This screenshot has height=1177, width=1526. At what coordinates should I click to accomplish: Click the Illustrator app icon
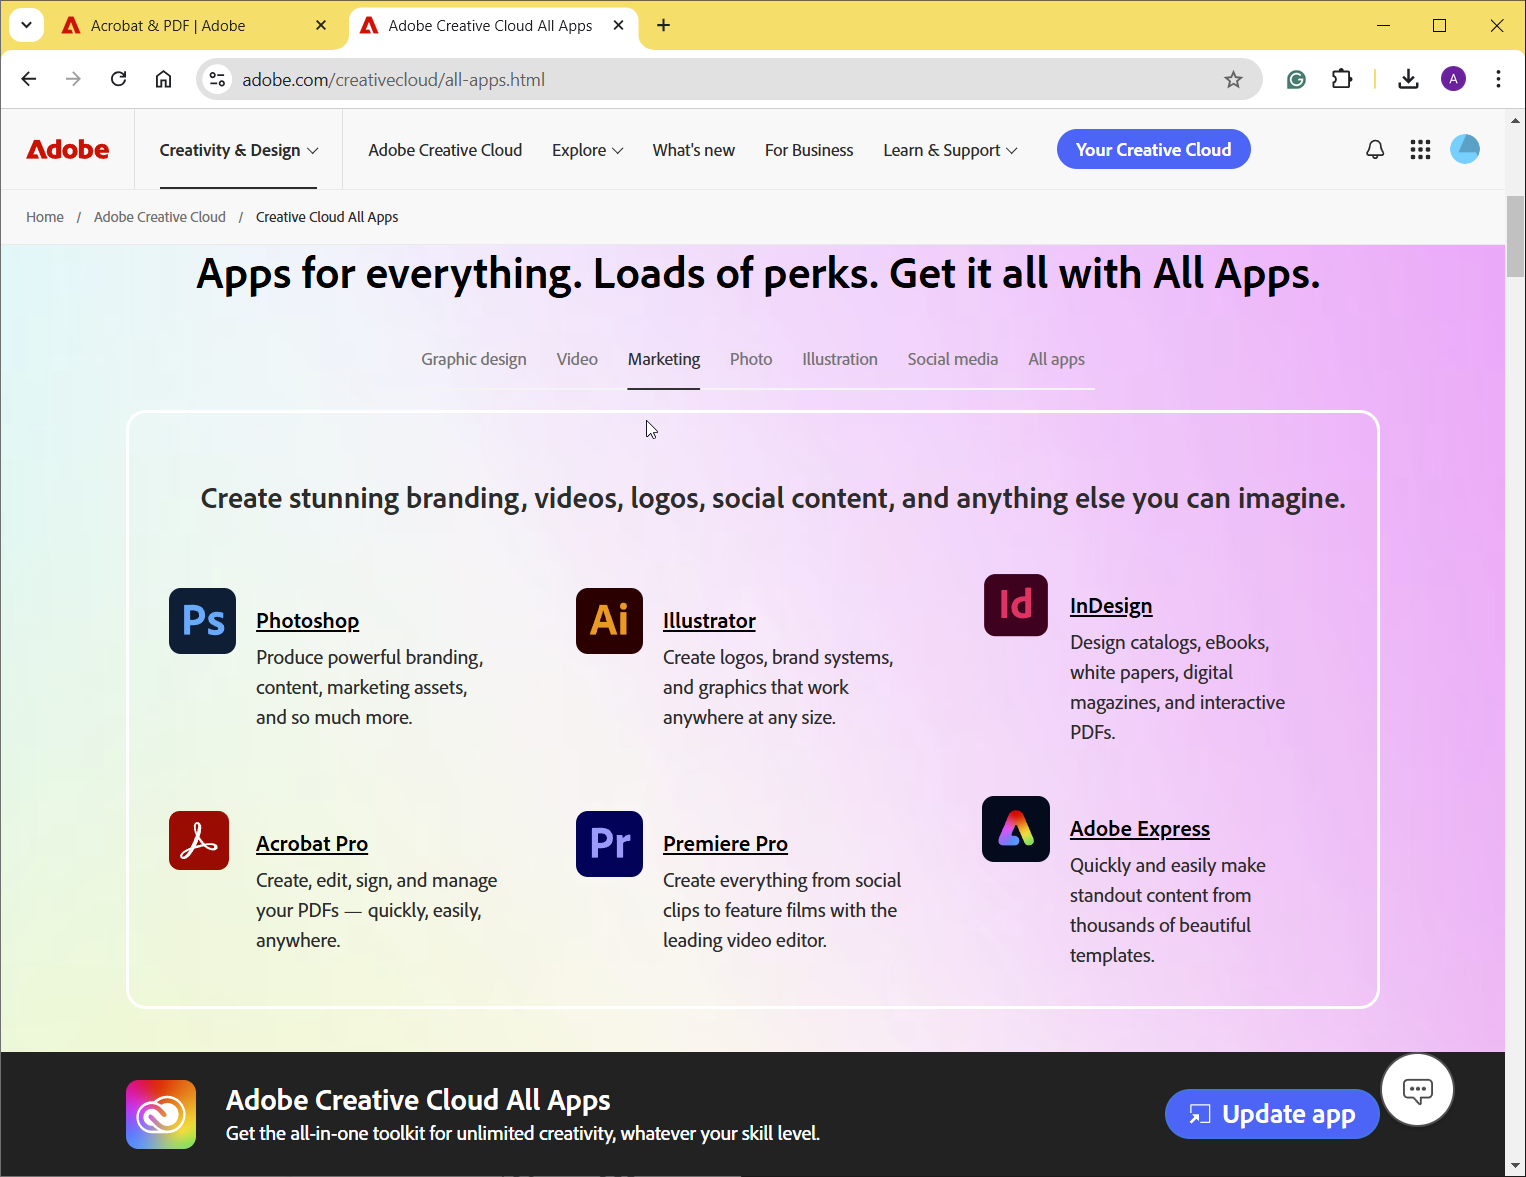pyautogui.click(x=609, y=620)
